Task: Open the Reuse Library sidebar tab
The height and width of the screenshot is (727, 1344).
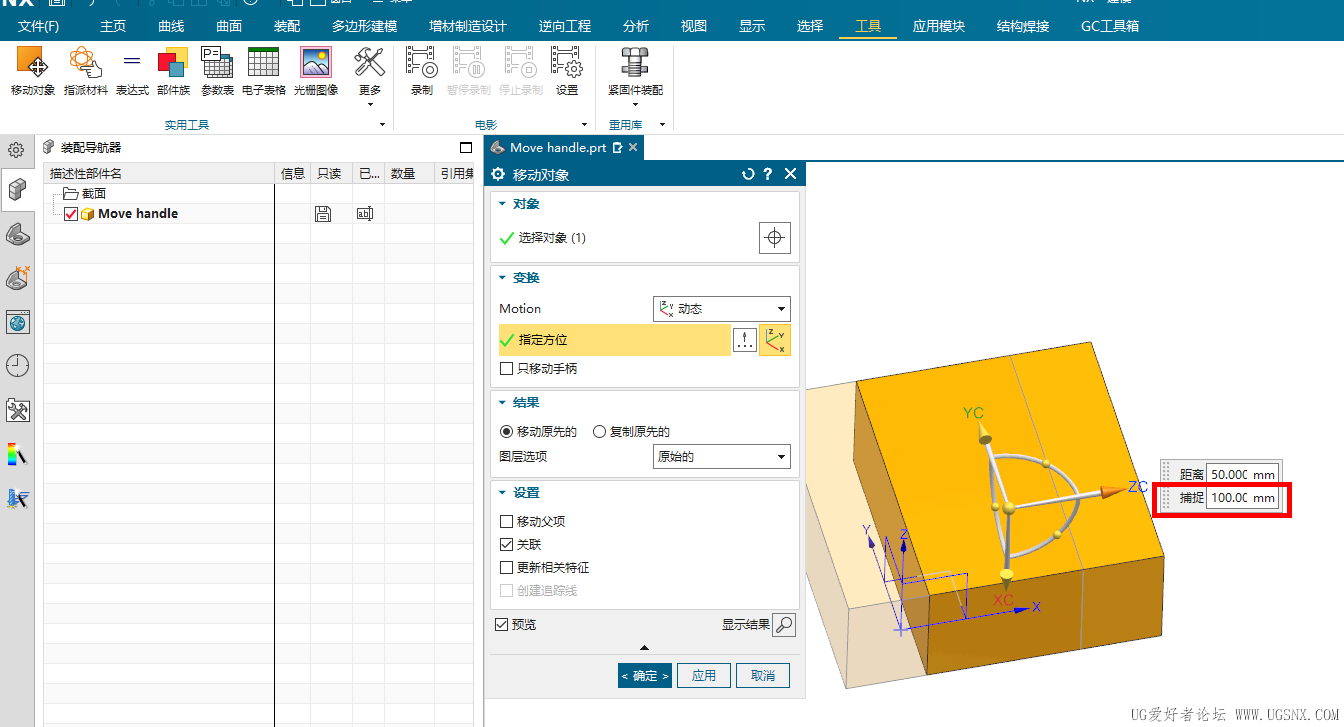Action: coord(17,278)
